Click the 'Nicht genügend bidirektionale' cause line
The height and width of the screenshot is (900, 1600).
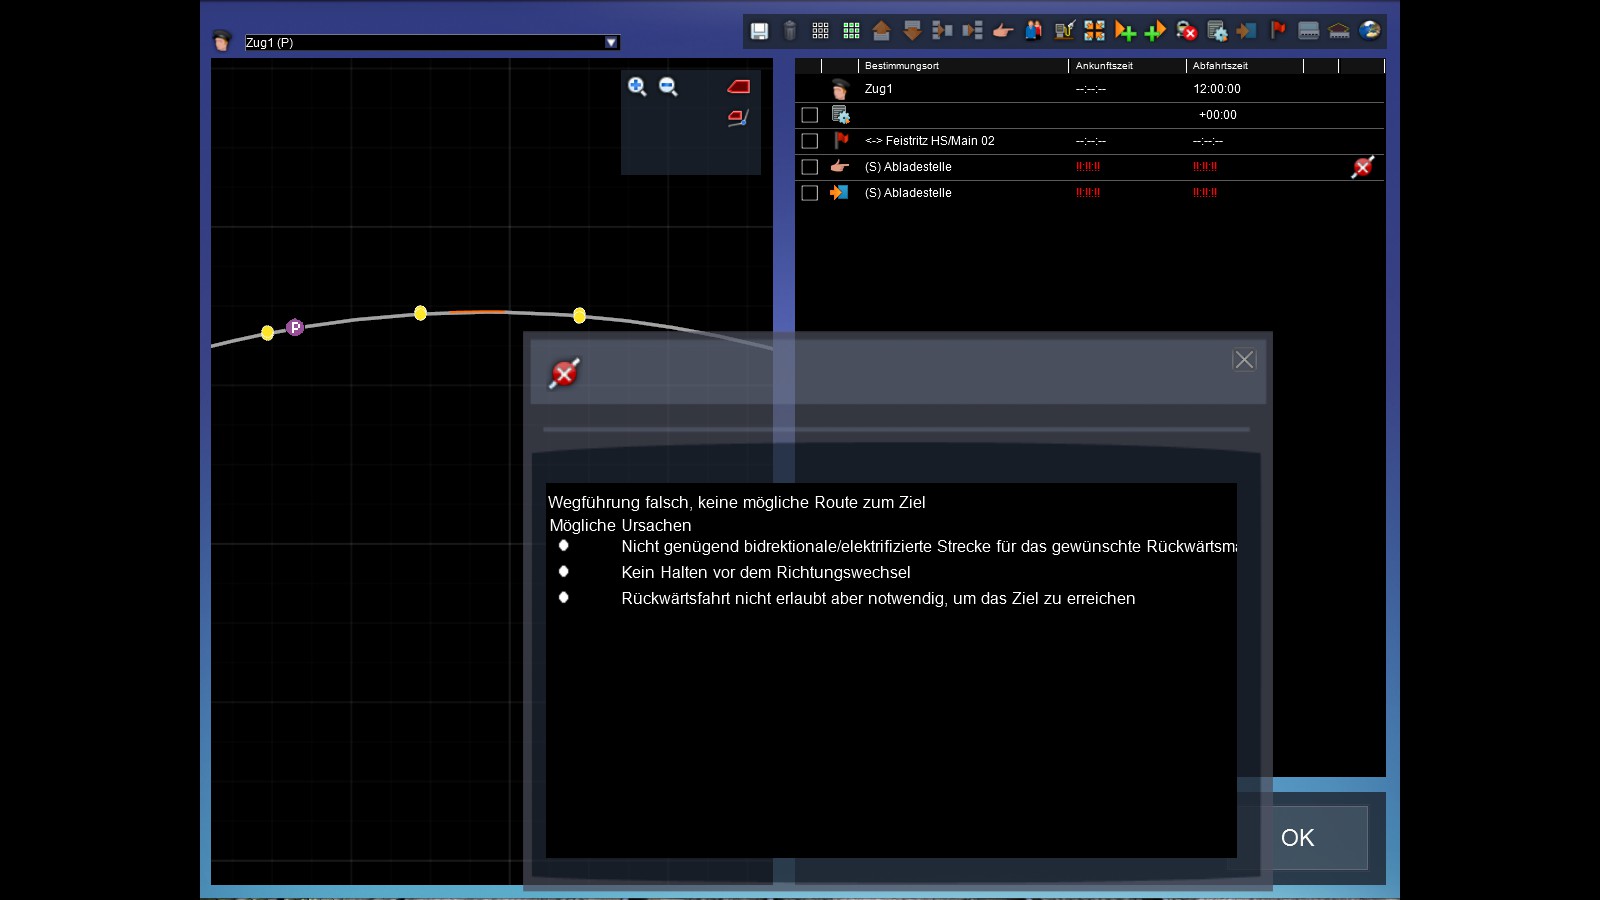(x=929, y=546)
